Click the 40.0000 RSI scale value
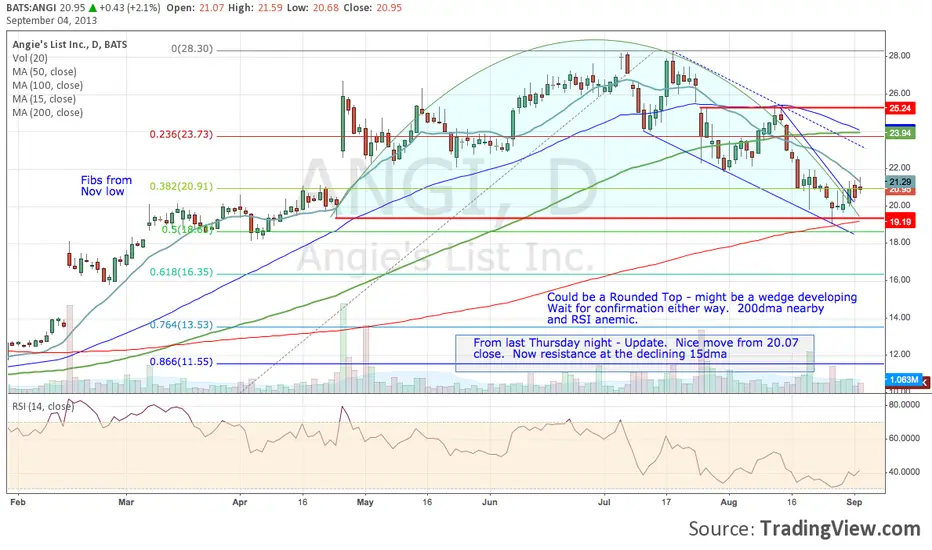The width and height of the screenshot is (932, 550). [904, 472]
